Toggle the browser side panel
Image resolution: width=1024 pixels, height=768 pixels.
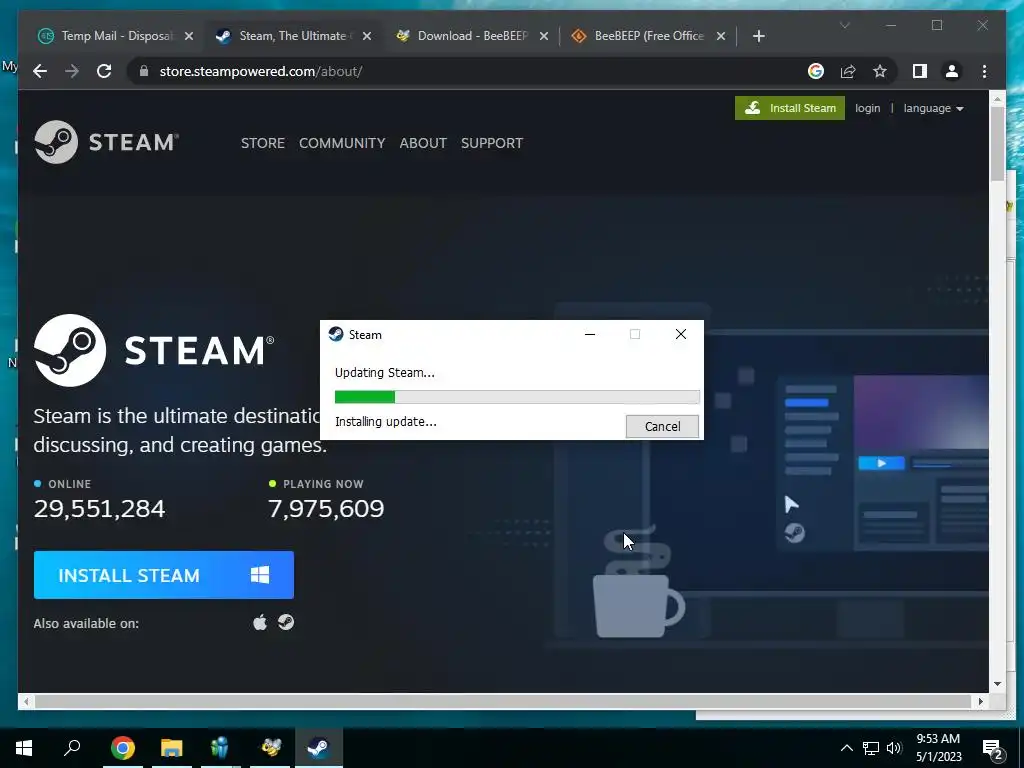pos(920,71)
